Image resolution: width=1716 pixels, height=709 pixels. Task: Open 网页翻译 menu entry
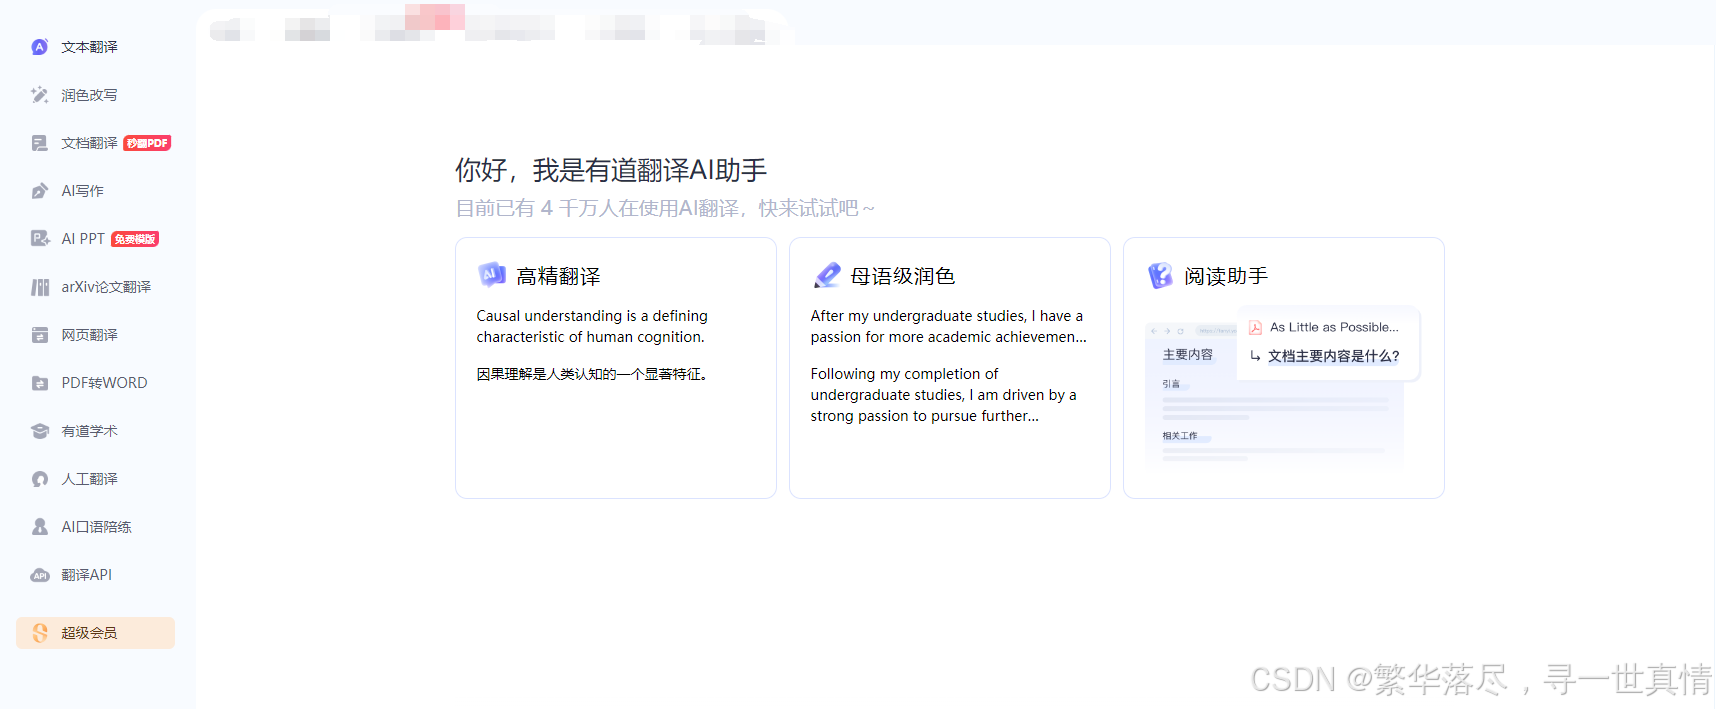click(89, 335)
